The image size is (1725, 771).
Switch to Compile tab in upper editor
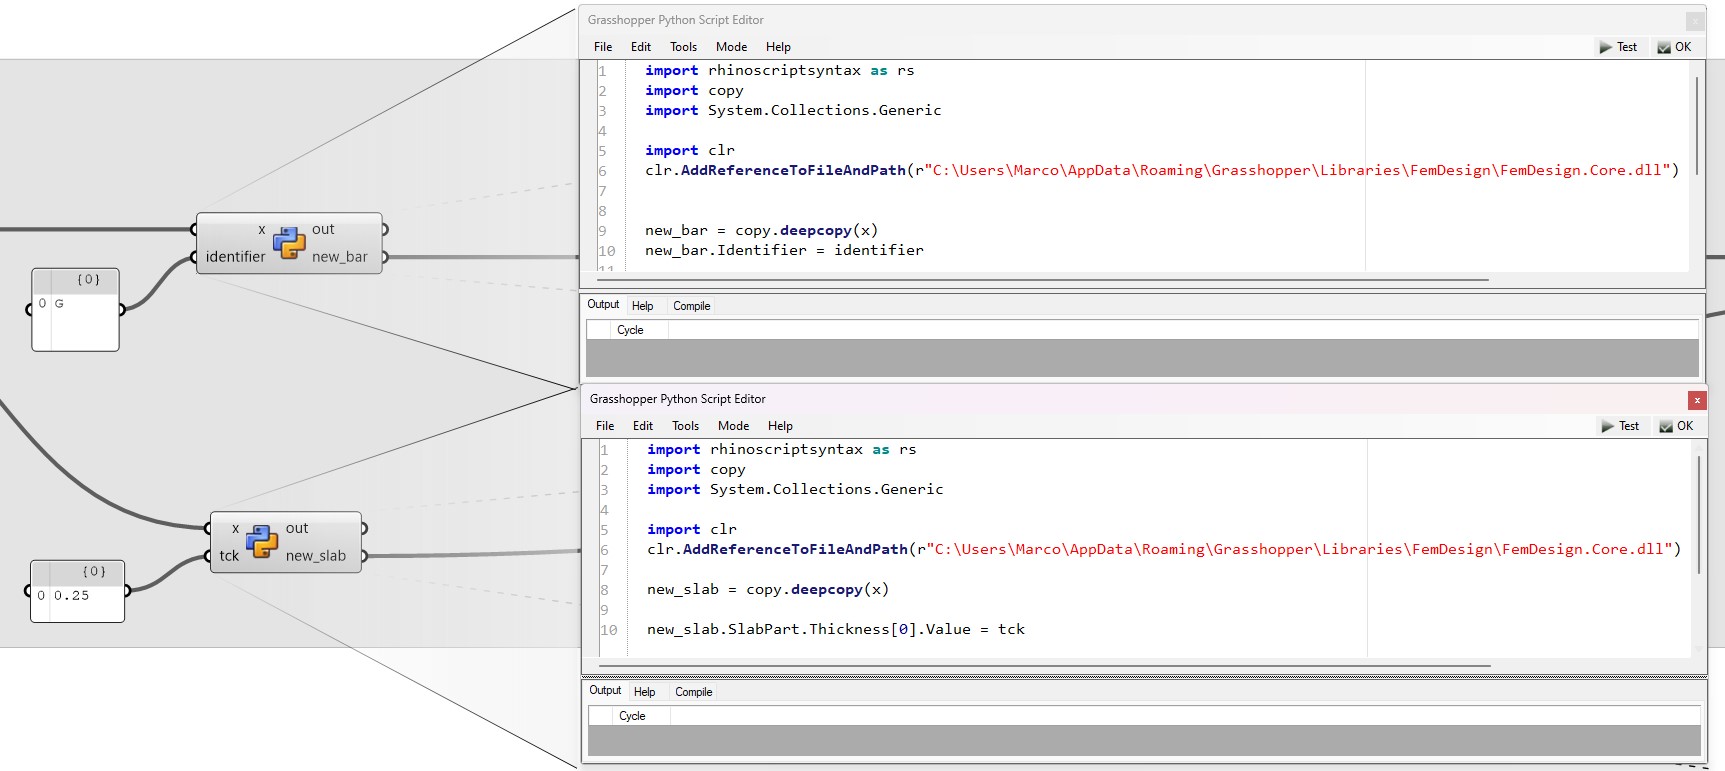(x=691, y=306)
